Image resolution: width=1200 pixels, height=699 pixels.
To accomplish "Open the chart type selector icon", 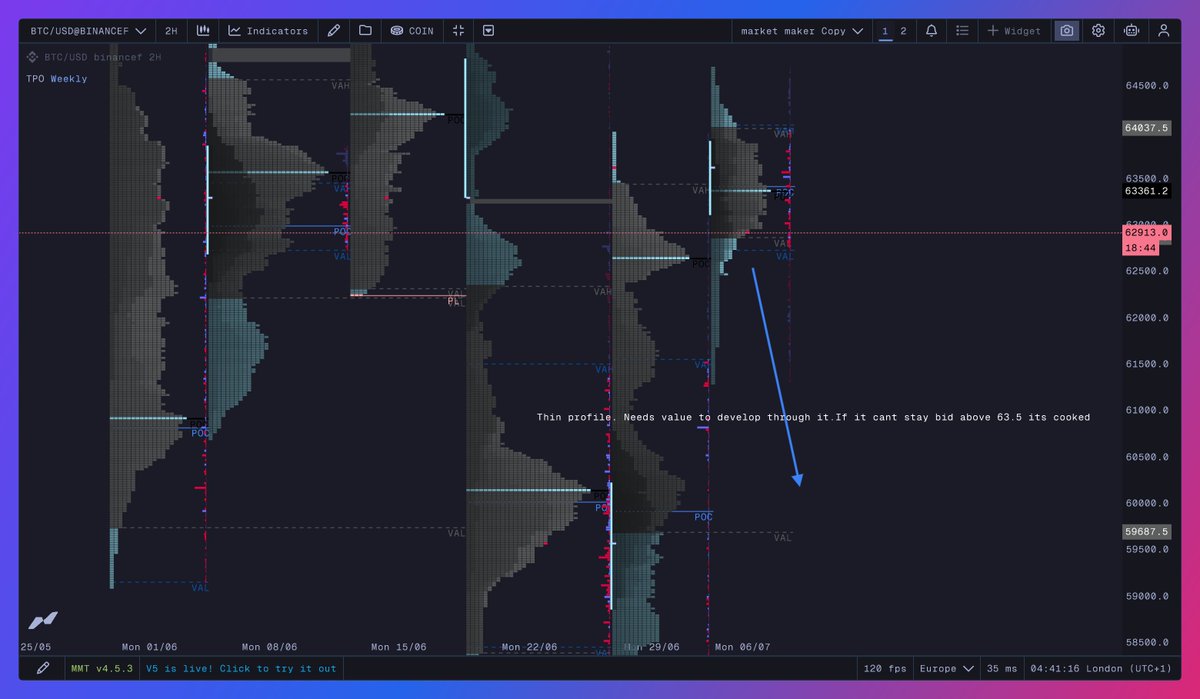I will 202,31.
